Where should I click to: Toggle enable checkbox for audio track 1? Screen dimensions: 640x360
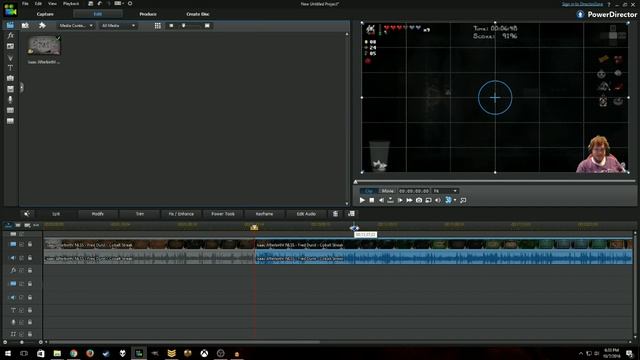[x=22, y=258]
